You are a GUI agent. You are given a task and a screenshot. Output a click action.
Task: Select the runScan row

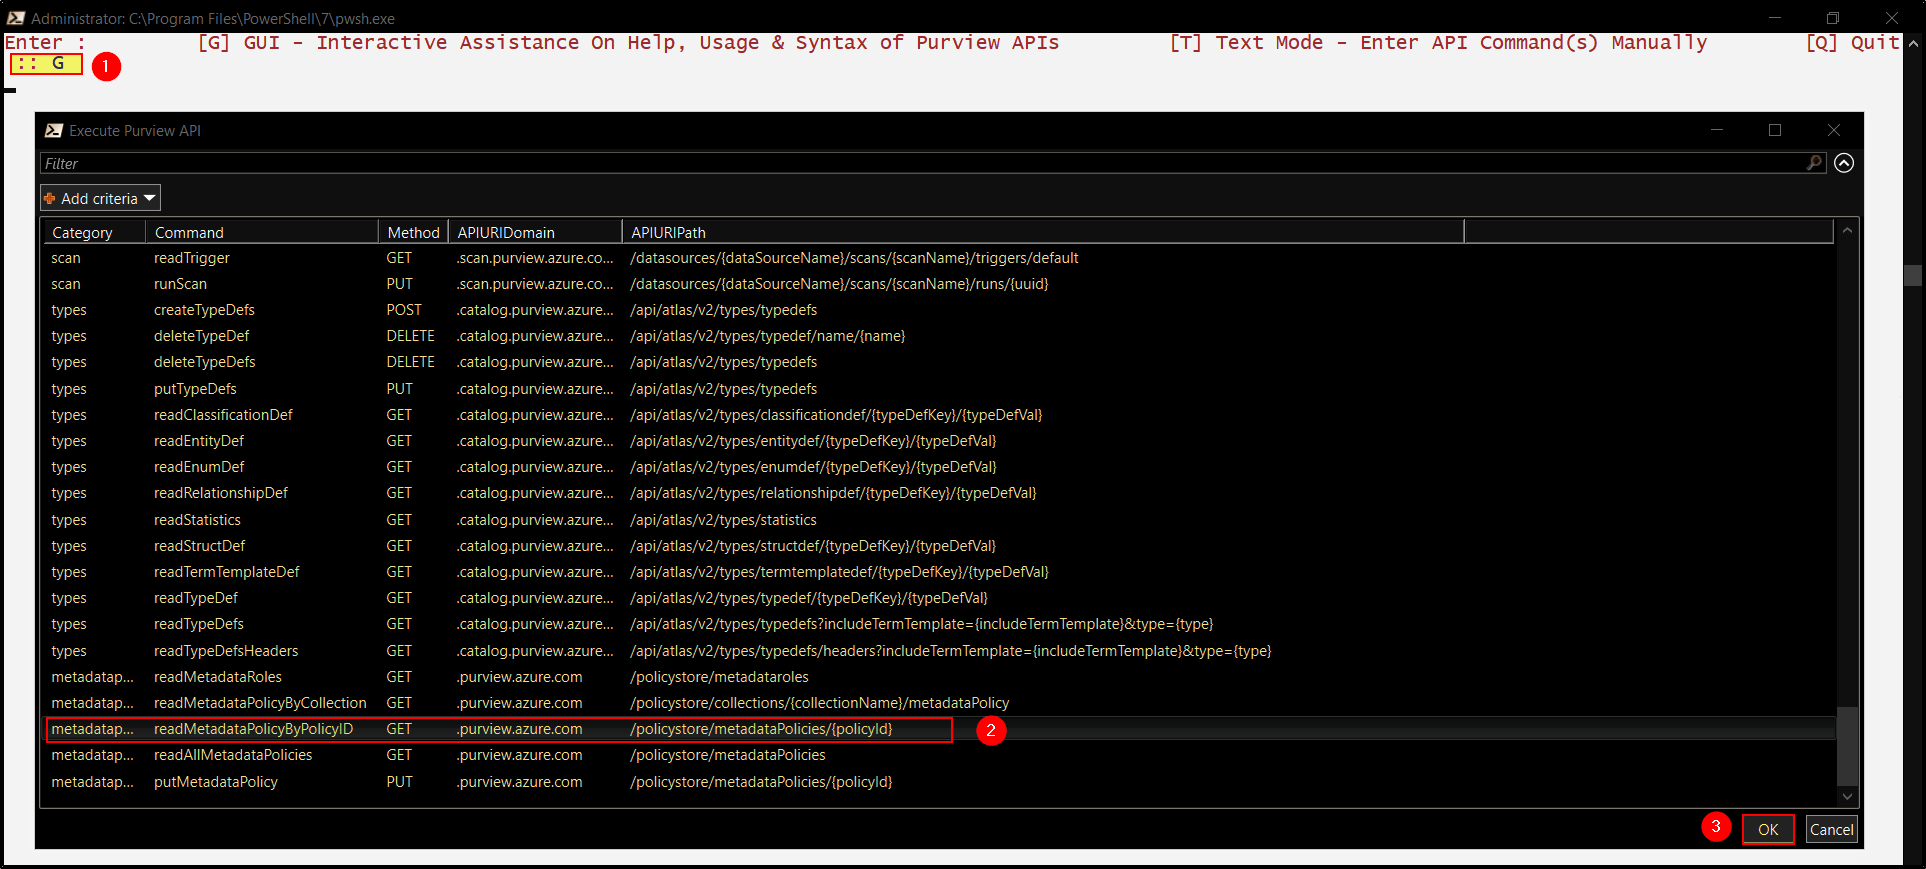pos(940,284)
